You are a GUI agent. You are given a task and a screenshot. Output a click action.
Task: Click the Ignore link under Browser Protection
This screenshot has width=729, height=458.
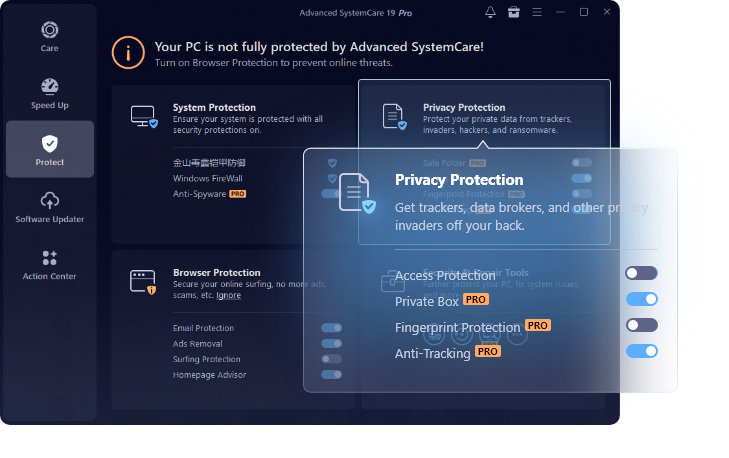pyautogui.click(x=228, y=295)
